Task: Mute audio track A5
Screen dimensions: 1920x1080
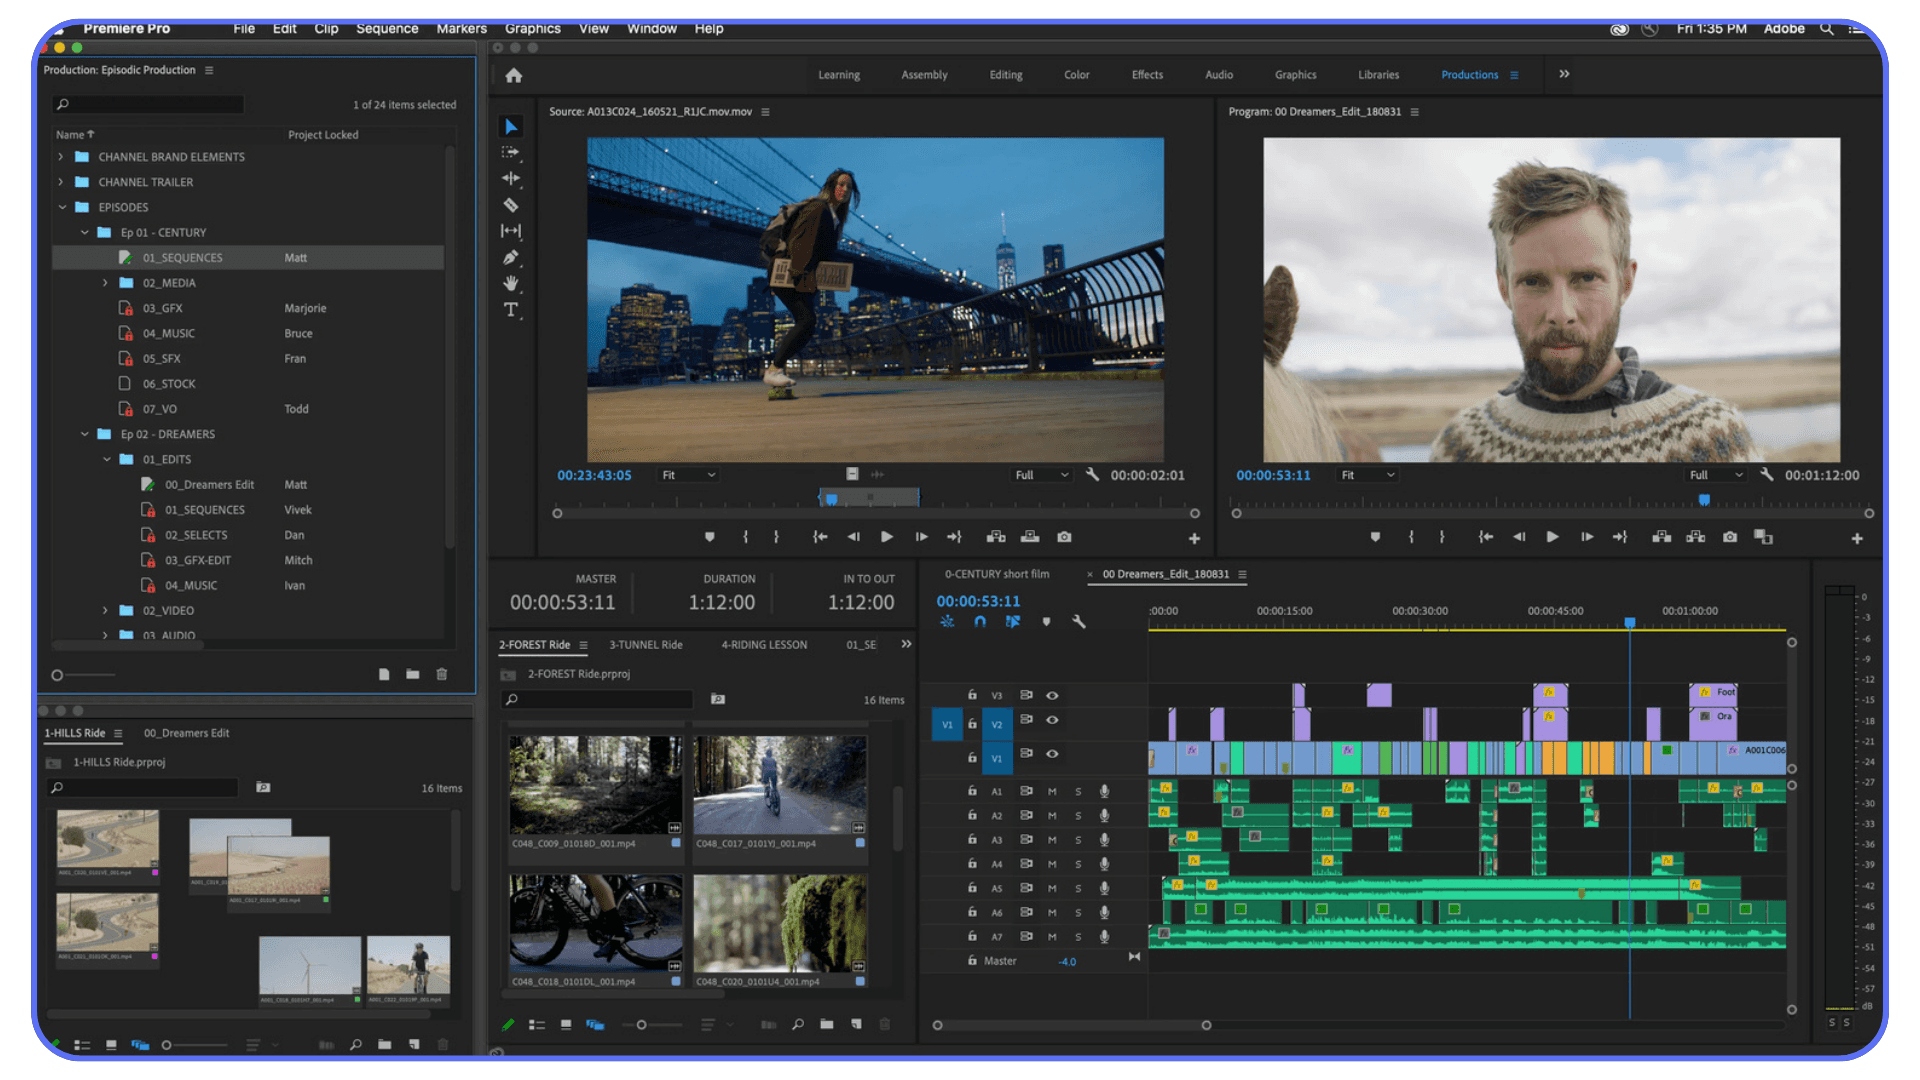Action: pos(1052,888)
